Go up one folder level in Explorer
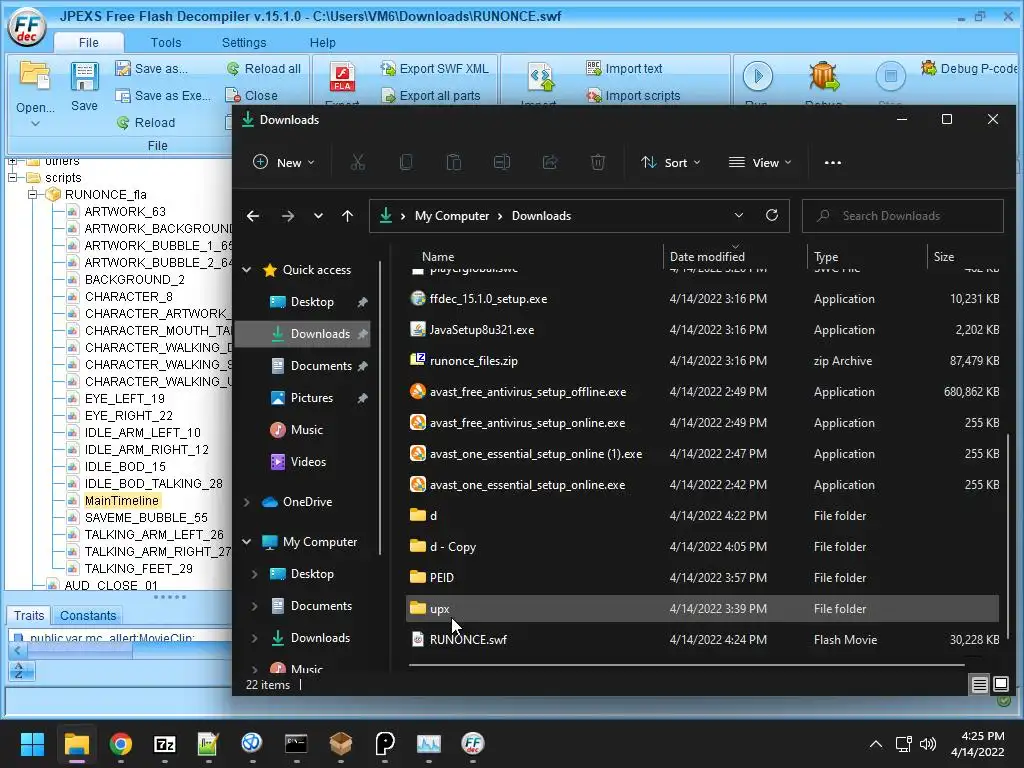1024x768 pixels. (347, 216)
